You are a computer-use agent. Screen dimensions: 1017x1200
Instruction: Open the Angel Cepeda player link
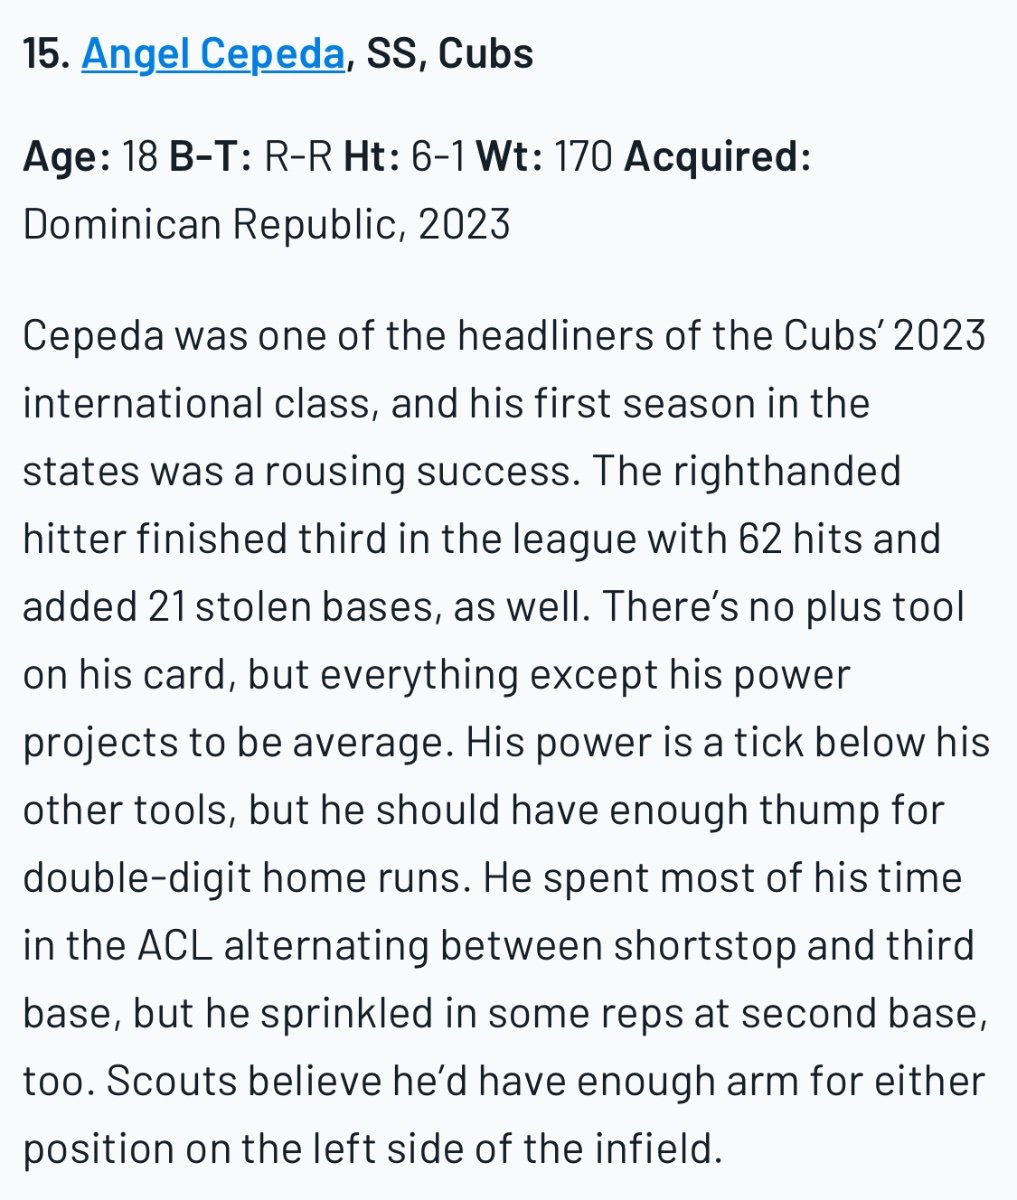(x=213, y=54)
